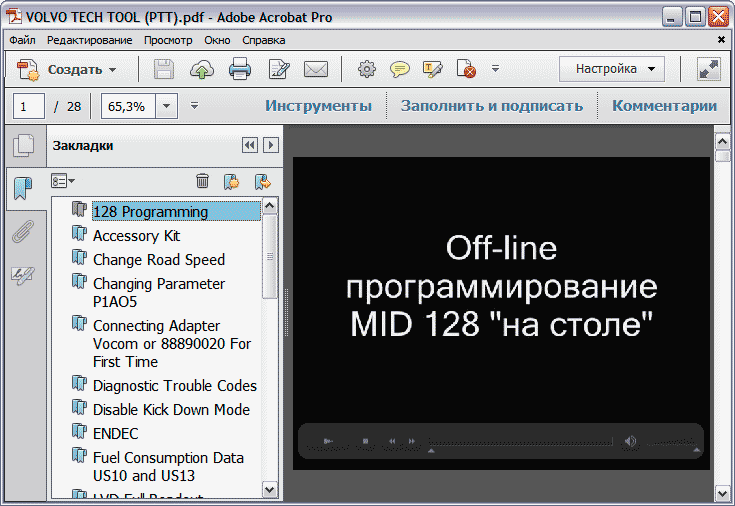This screenshot has width=735, height=506.
Task: Open the Редактирование menu
Action: (x=90, y=40)
